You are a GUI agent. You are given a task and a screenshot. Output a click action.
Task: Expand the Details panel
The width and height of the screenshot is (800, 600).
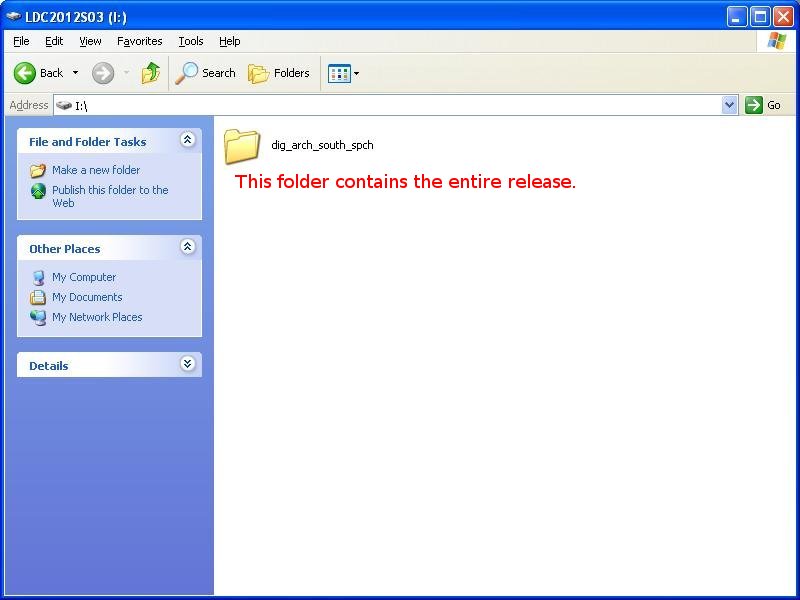[x=187, y=364]
